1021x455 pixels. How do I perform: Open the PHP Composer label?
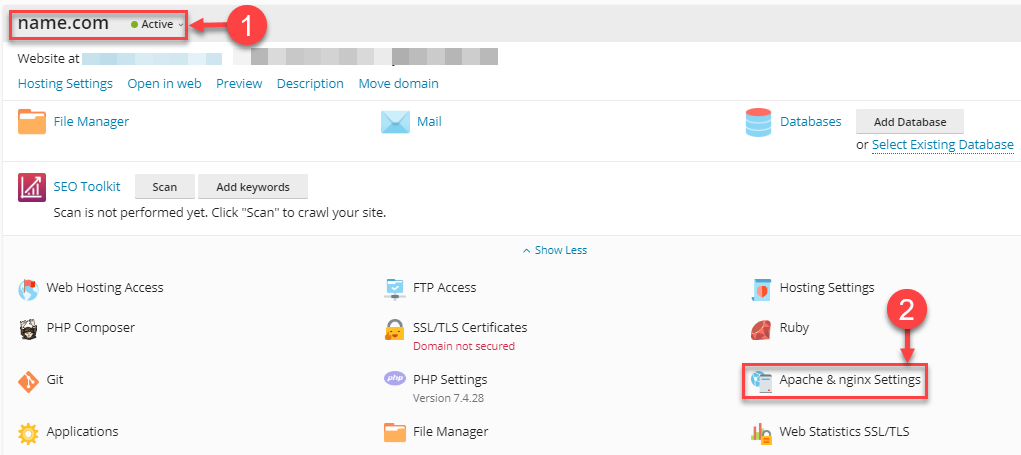tap(91, 327)
